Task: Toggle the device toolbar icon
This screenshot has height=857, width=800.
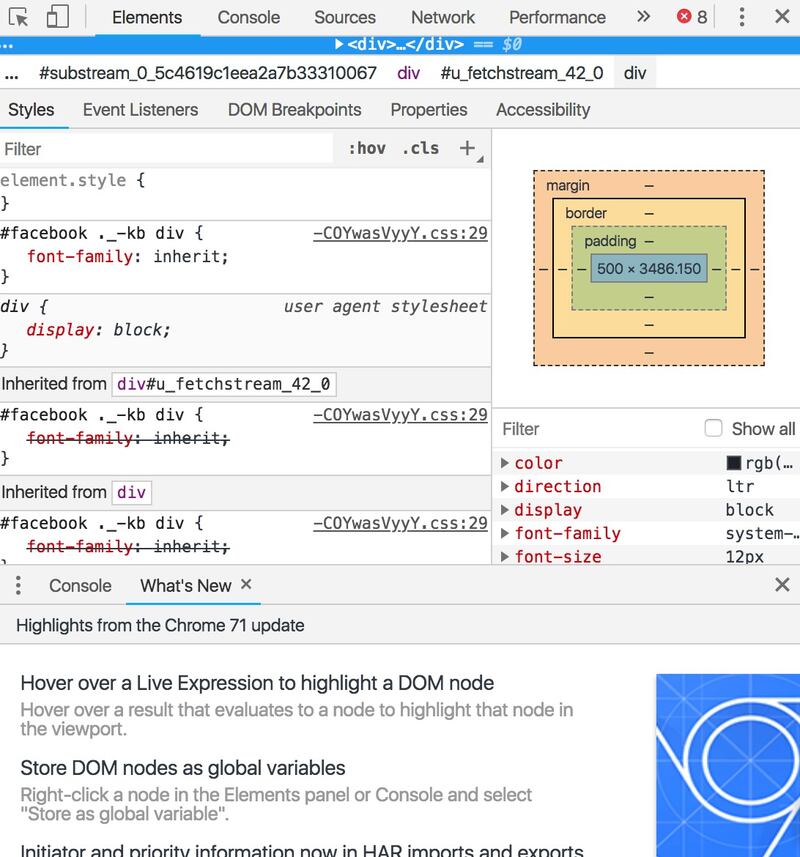Action: [57, 17]
